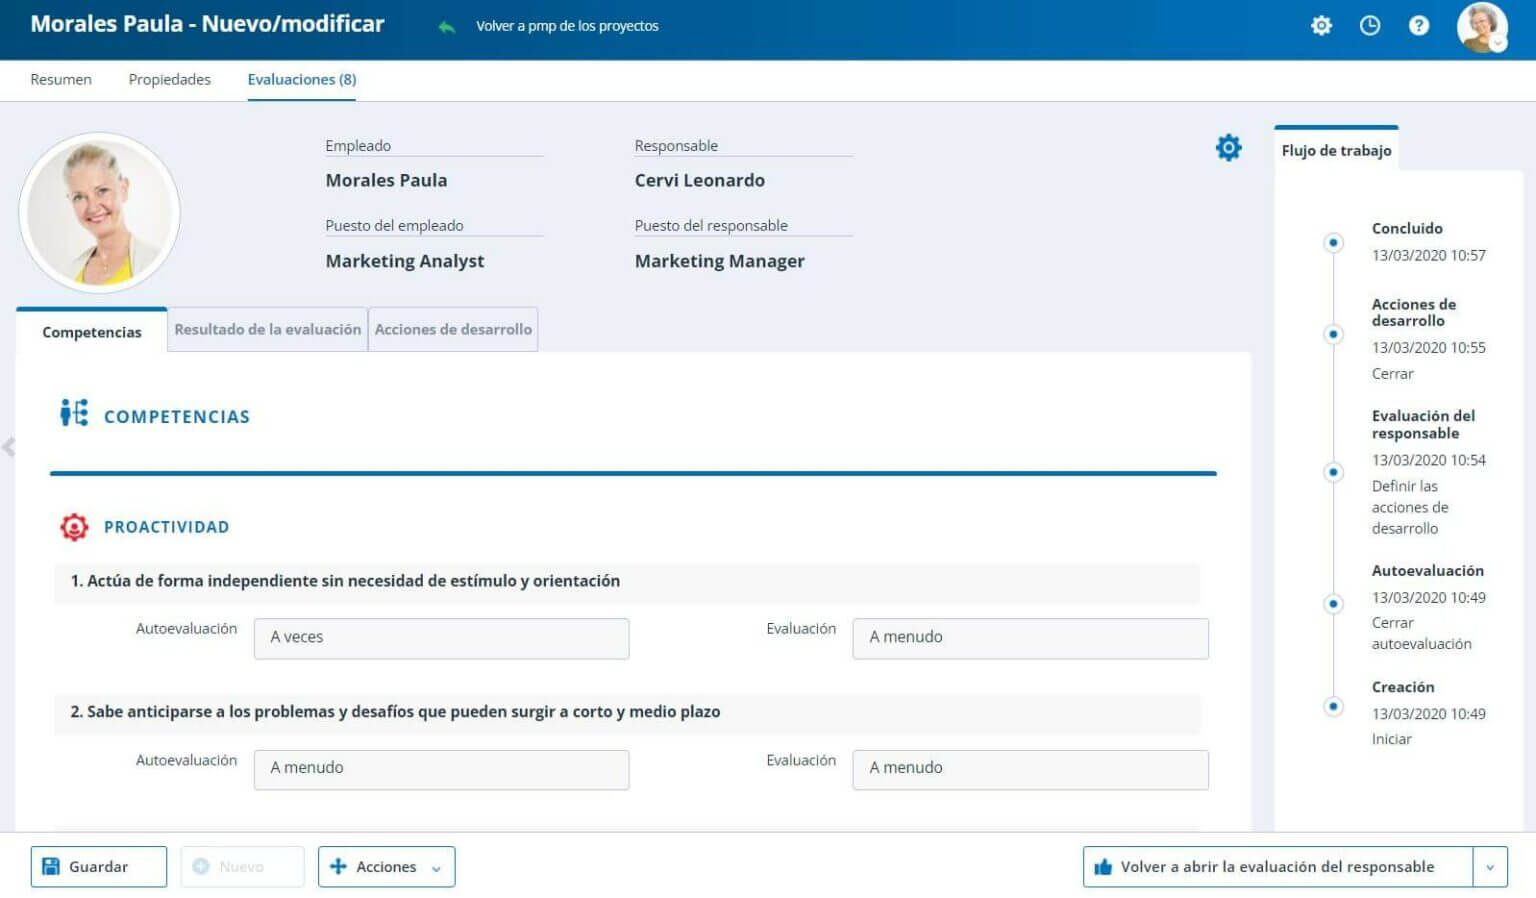Click the green back arrow icon
Screen dimensions: 1536x898
tap(446, 27)
